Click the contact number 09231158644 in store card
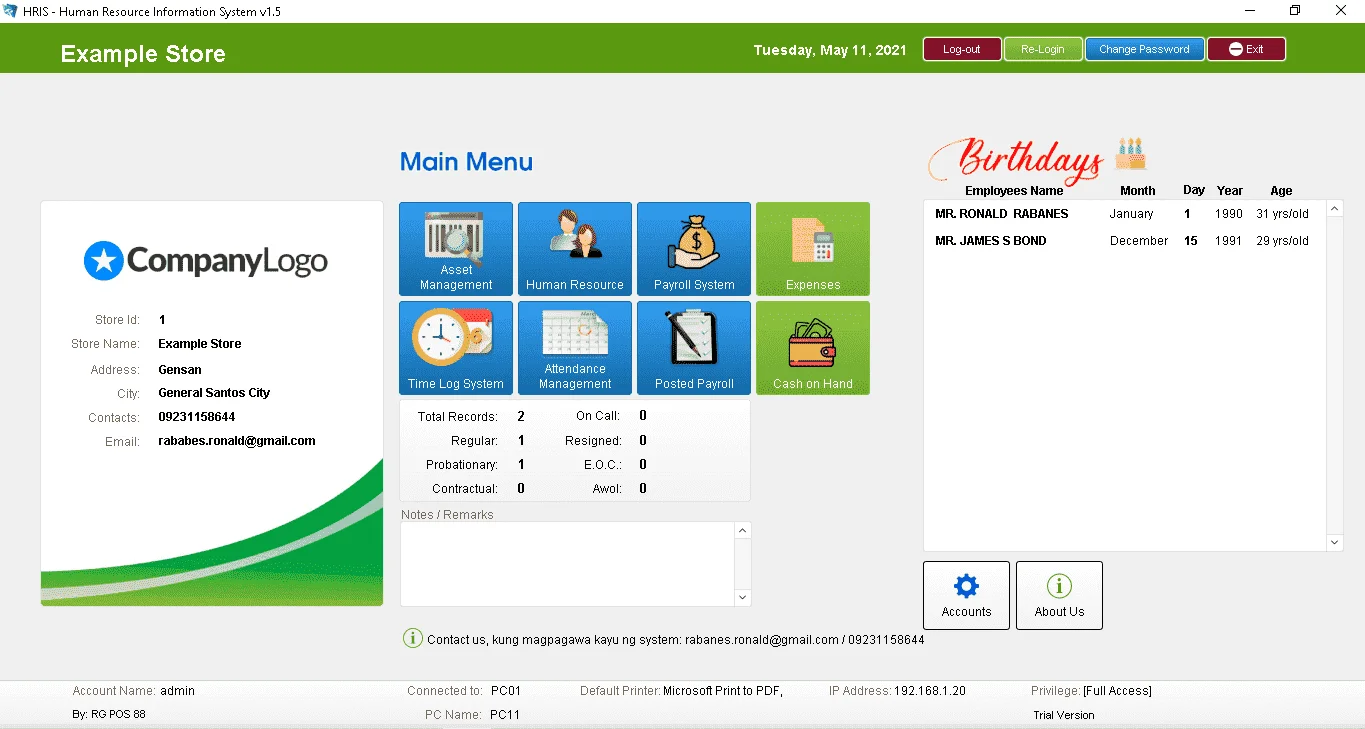This screenshot has height=729, width=1365. [197, 417]
